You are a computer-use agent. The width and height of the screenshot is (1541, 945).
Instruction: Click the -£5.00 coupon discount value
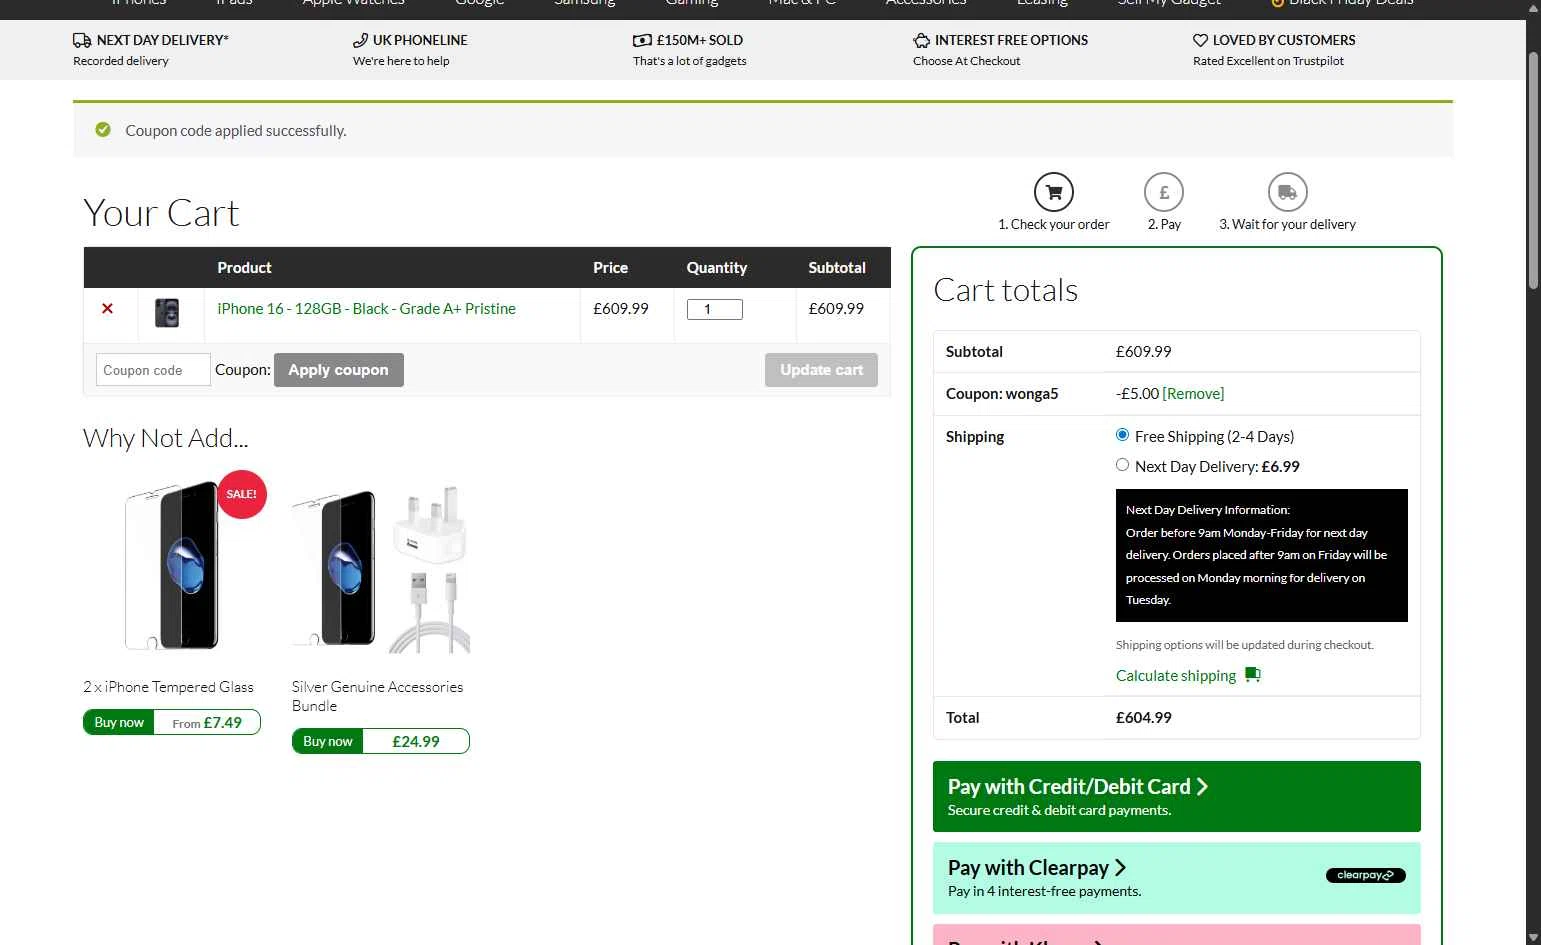[1137, 394]
